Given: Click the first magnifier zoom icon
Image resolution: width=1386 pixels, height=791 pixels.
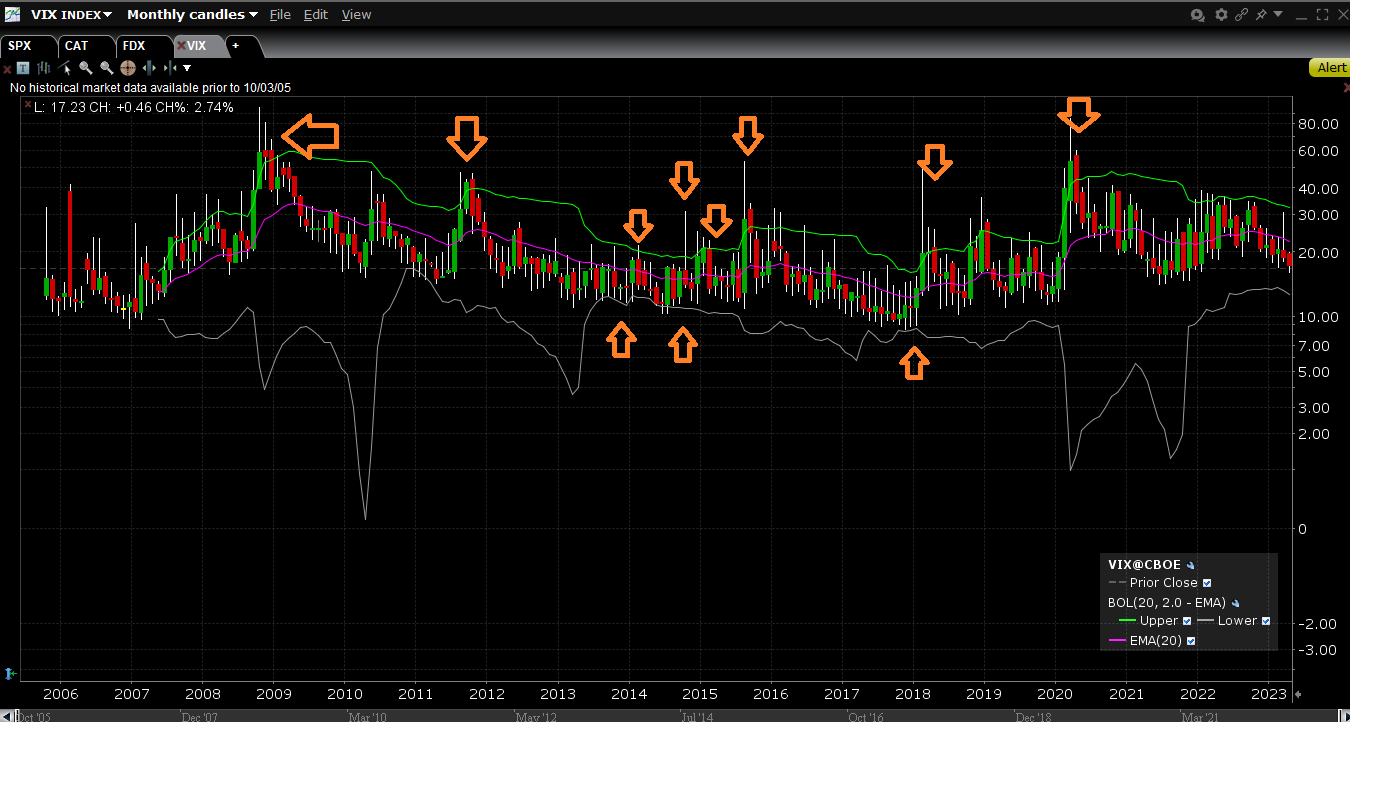Looking at the screenshot, I should 86,68.
